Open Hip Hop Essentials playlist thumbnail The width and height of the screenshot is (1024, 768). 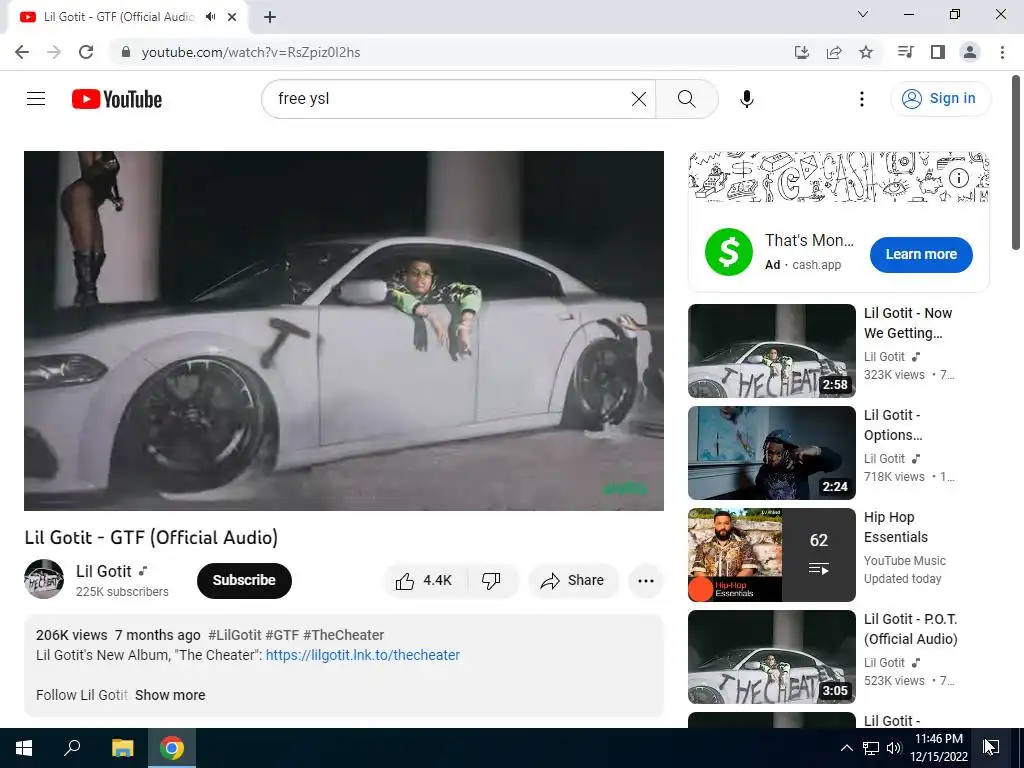tap(771, 554)
